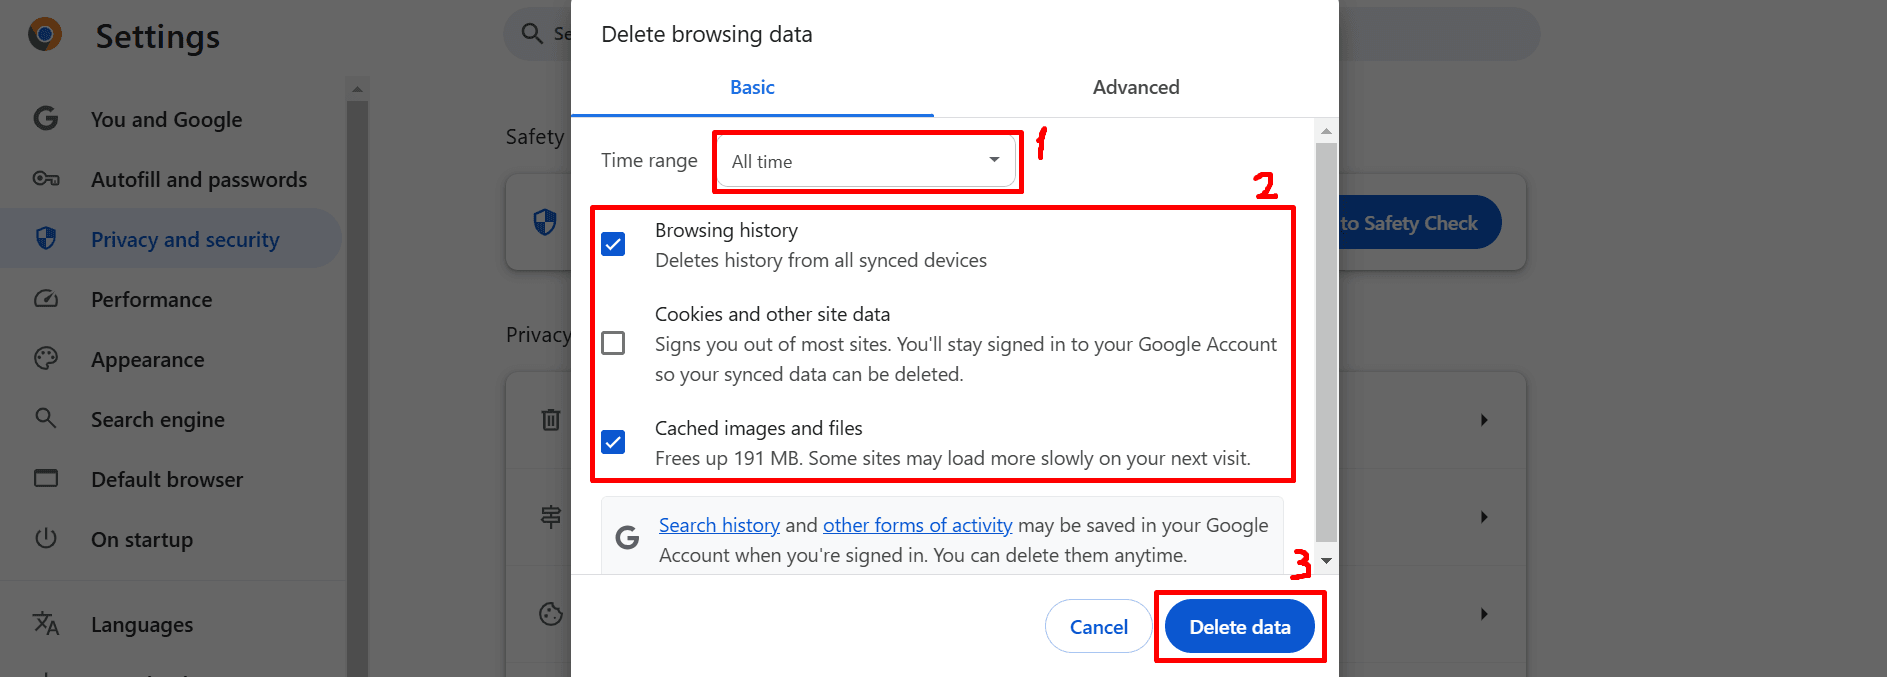Image resolution: width=1887 pixels, height=677 pixels.
Task: Check Cookies and other site data checkbox
Action: coord(613,343)
